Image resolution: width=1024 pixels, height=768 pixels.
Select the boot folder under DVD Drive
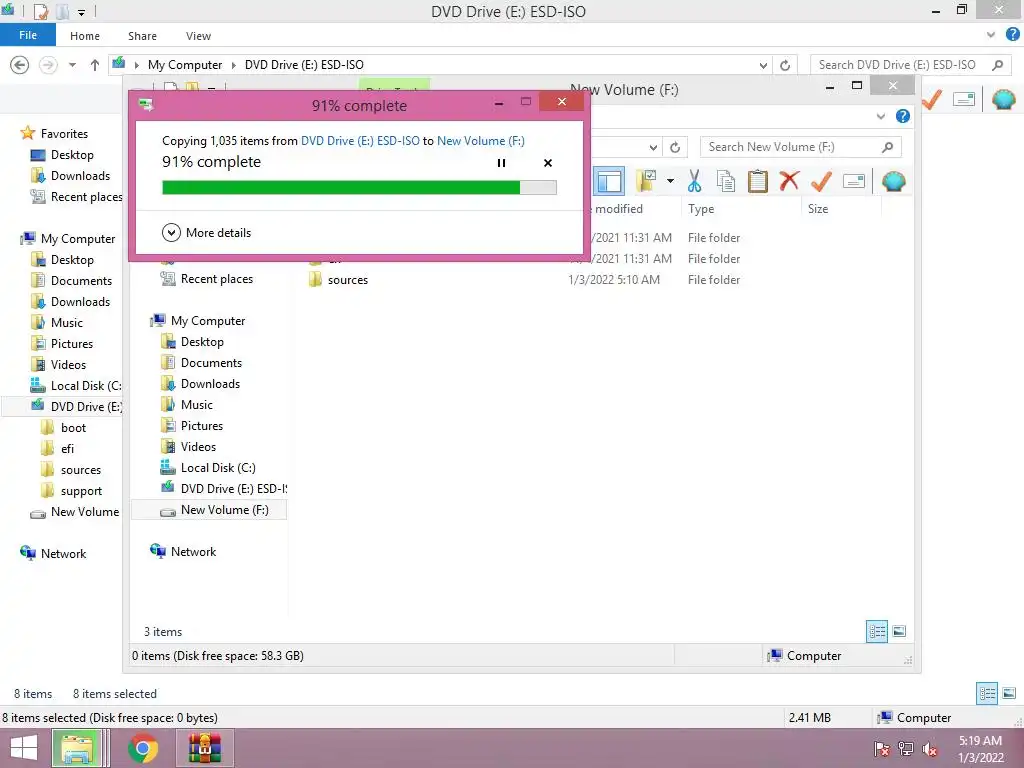[63, 428]
